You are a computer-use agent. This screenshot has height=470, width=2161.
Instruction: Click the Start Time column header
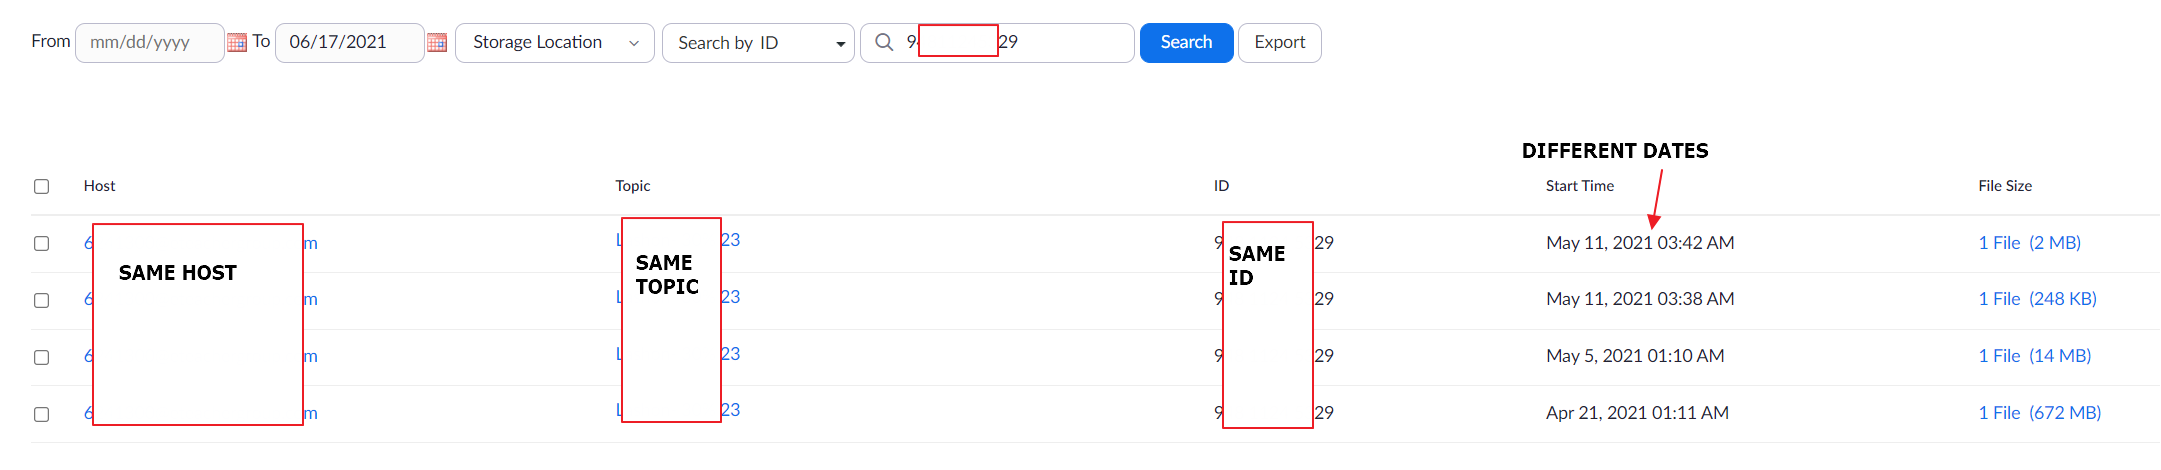[x=1579, y=186]
